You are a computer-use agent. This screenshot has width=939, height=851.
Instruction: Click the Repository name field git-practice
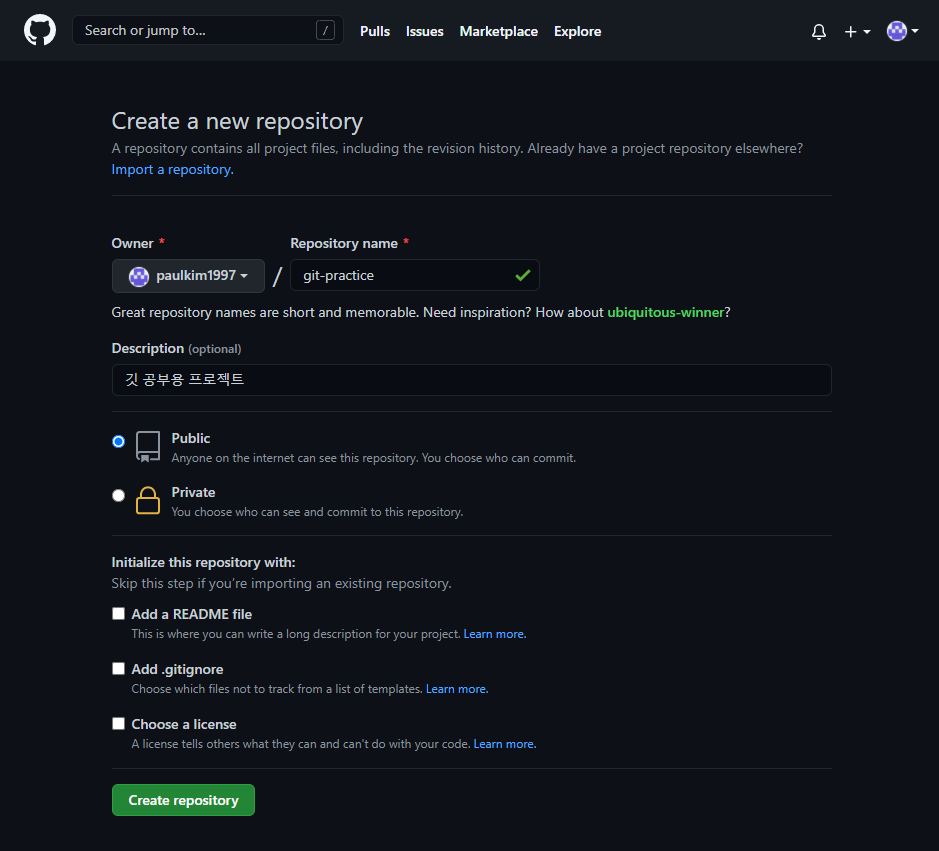pos(414,275)
